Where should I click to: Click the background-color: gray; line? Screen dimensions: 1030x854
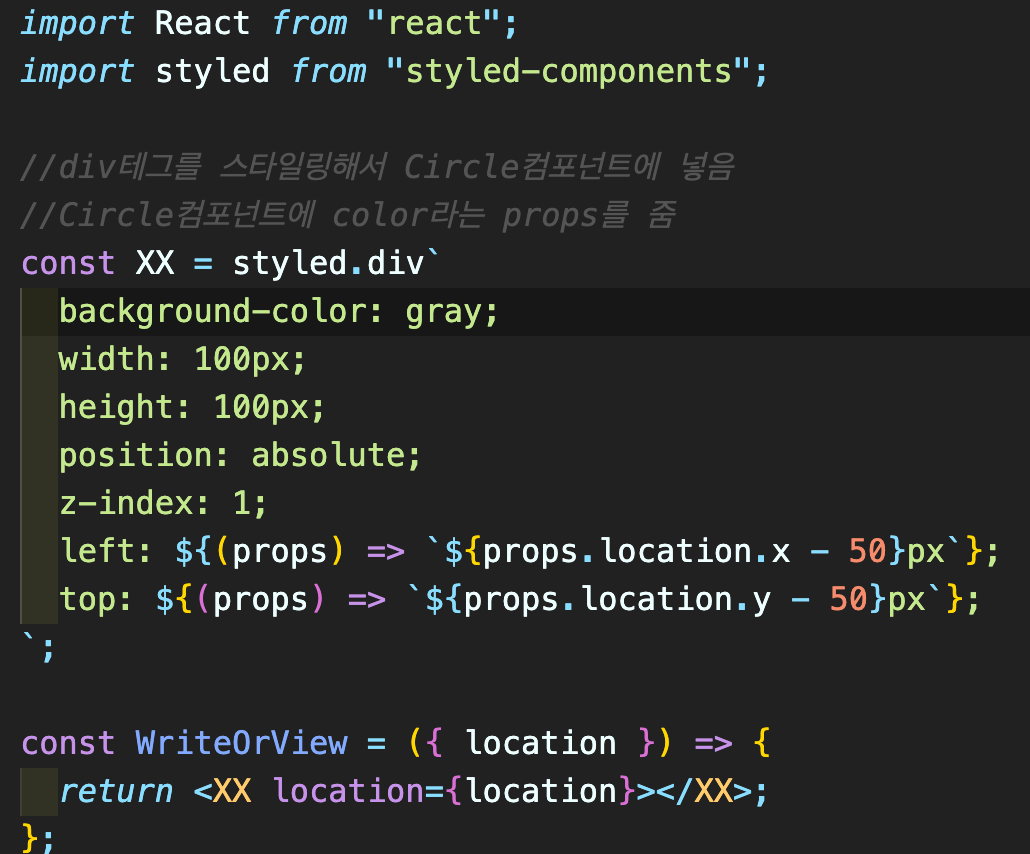tap(279, 312)
